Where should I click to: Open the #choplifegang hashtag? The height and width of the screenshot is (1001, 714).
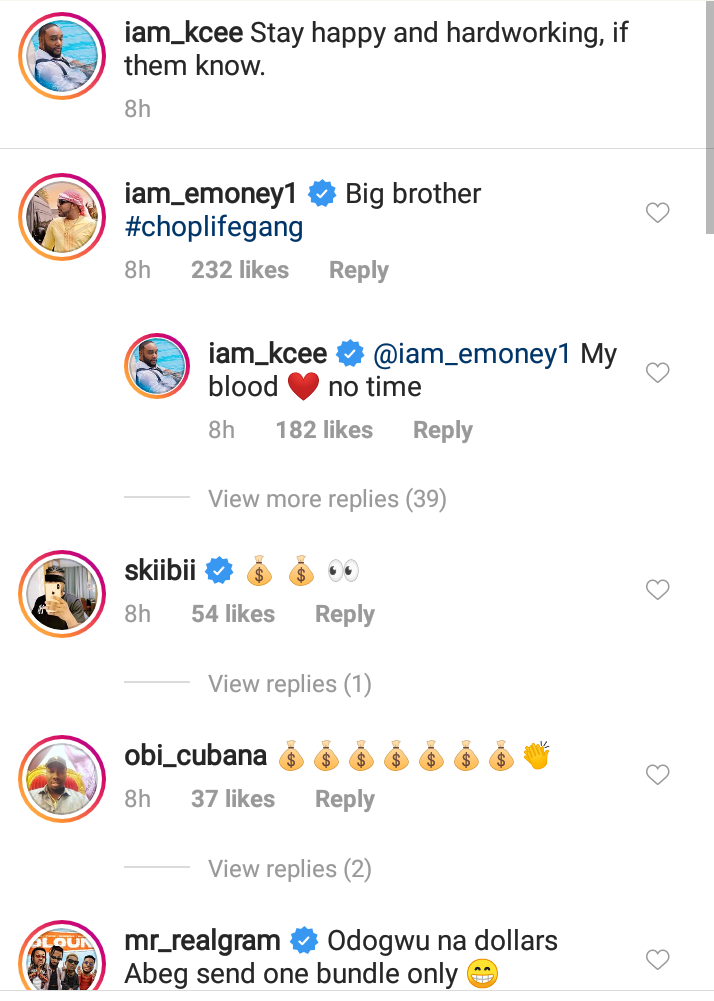click(x=213, y=227)
